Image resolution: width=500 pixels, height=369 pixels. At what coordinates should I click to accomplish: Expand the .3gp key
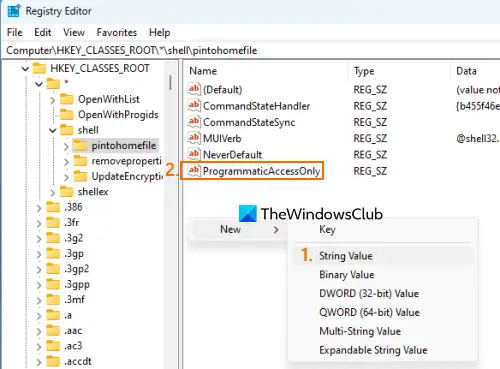coord(39,254)
